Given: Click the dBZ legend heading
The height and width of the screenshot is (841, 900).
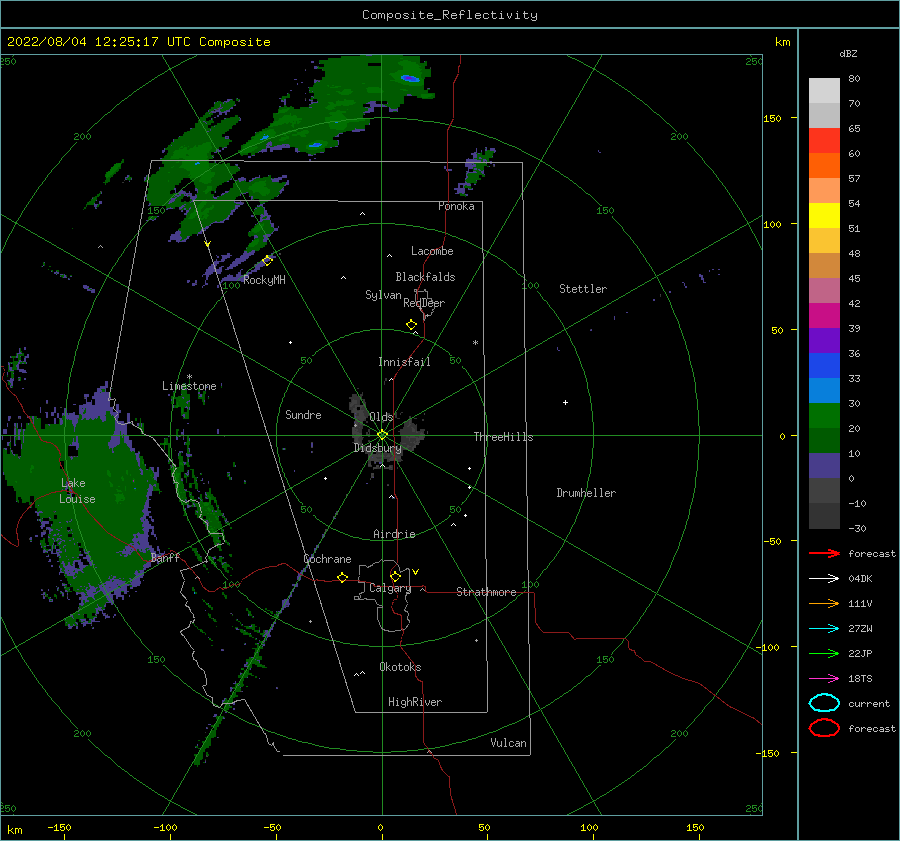Looking at the screenshot, I should (848, 53).
